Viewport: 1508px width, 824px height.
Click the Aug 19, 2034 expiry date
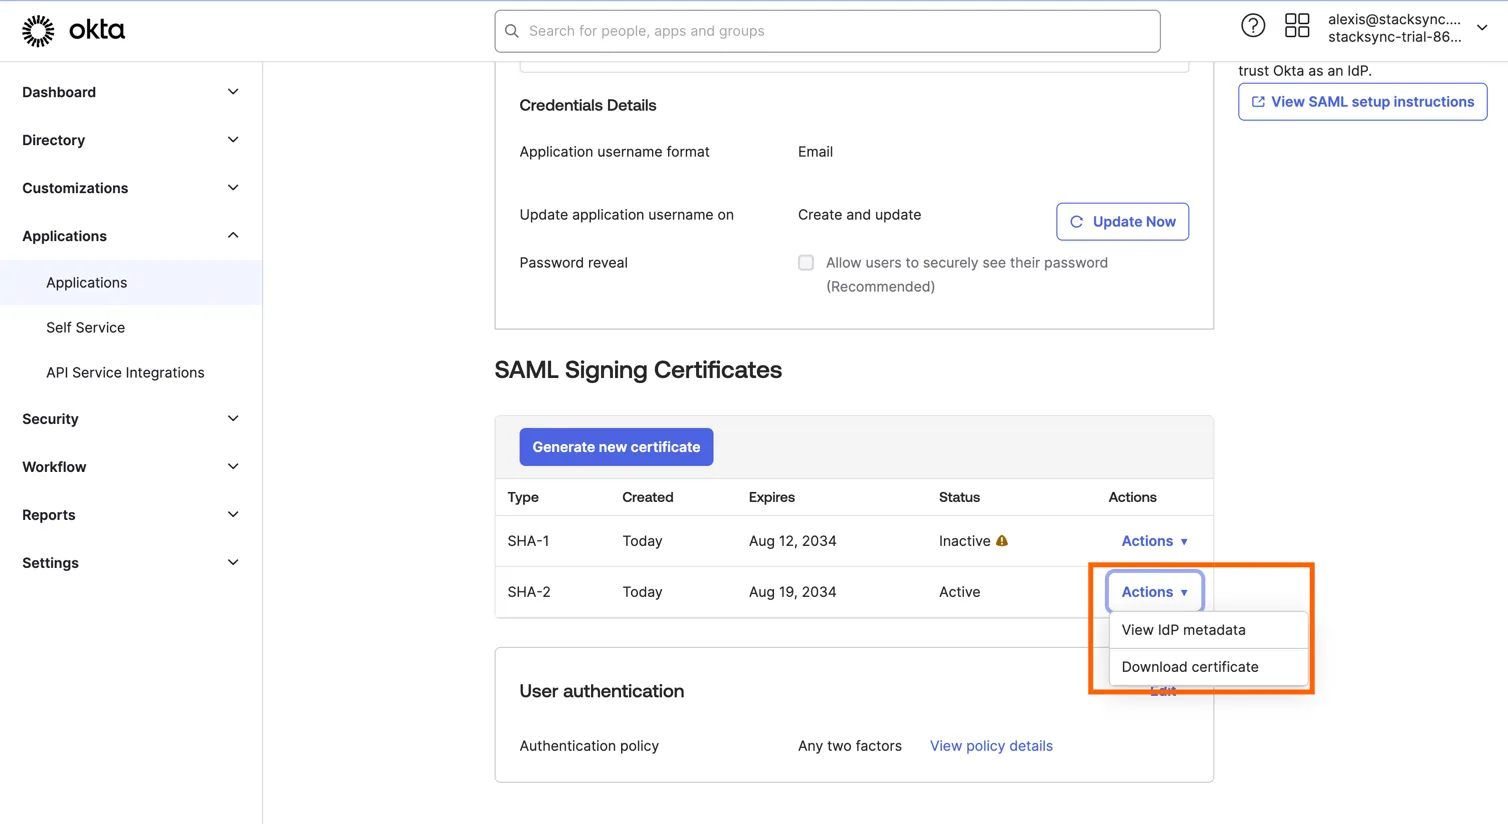[792, 592]
